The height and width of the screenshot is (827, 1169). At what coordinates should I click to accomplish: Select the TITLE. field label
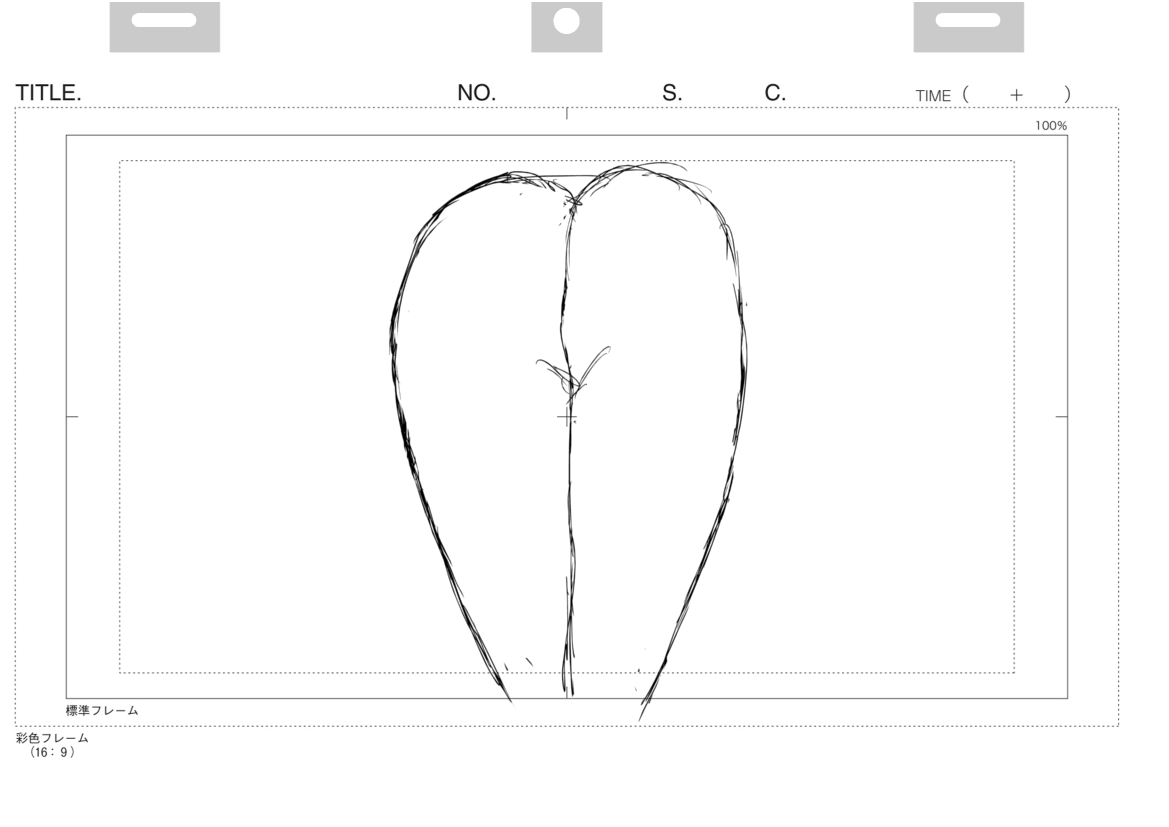[x=48, y=93]
